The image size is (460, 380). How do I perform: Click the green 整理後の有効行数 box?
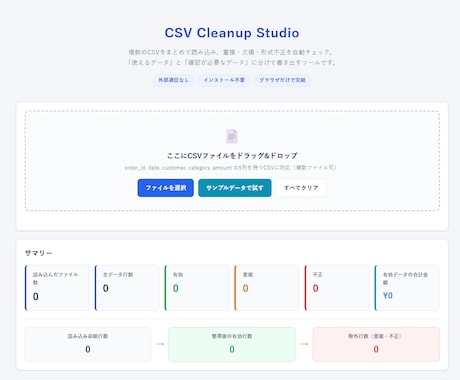(232, 344)
